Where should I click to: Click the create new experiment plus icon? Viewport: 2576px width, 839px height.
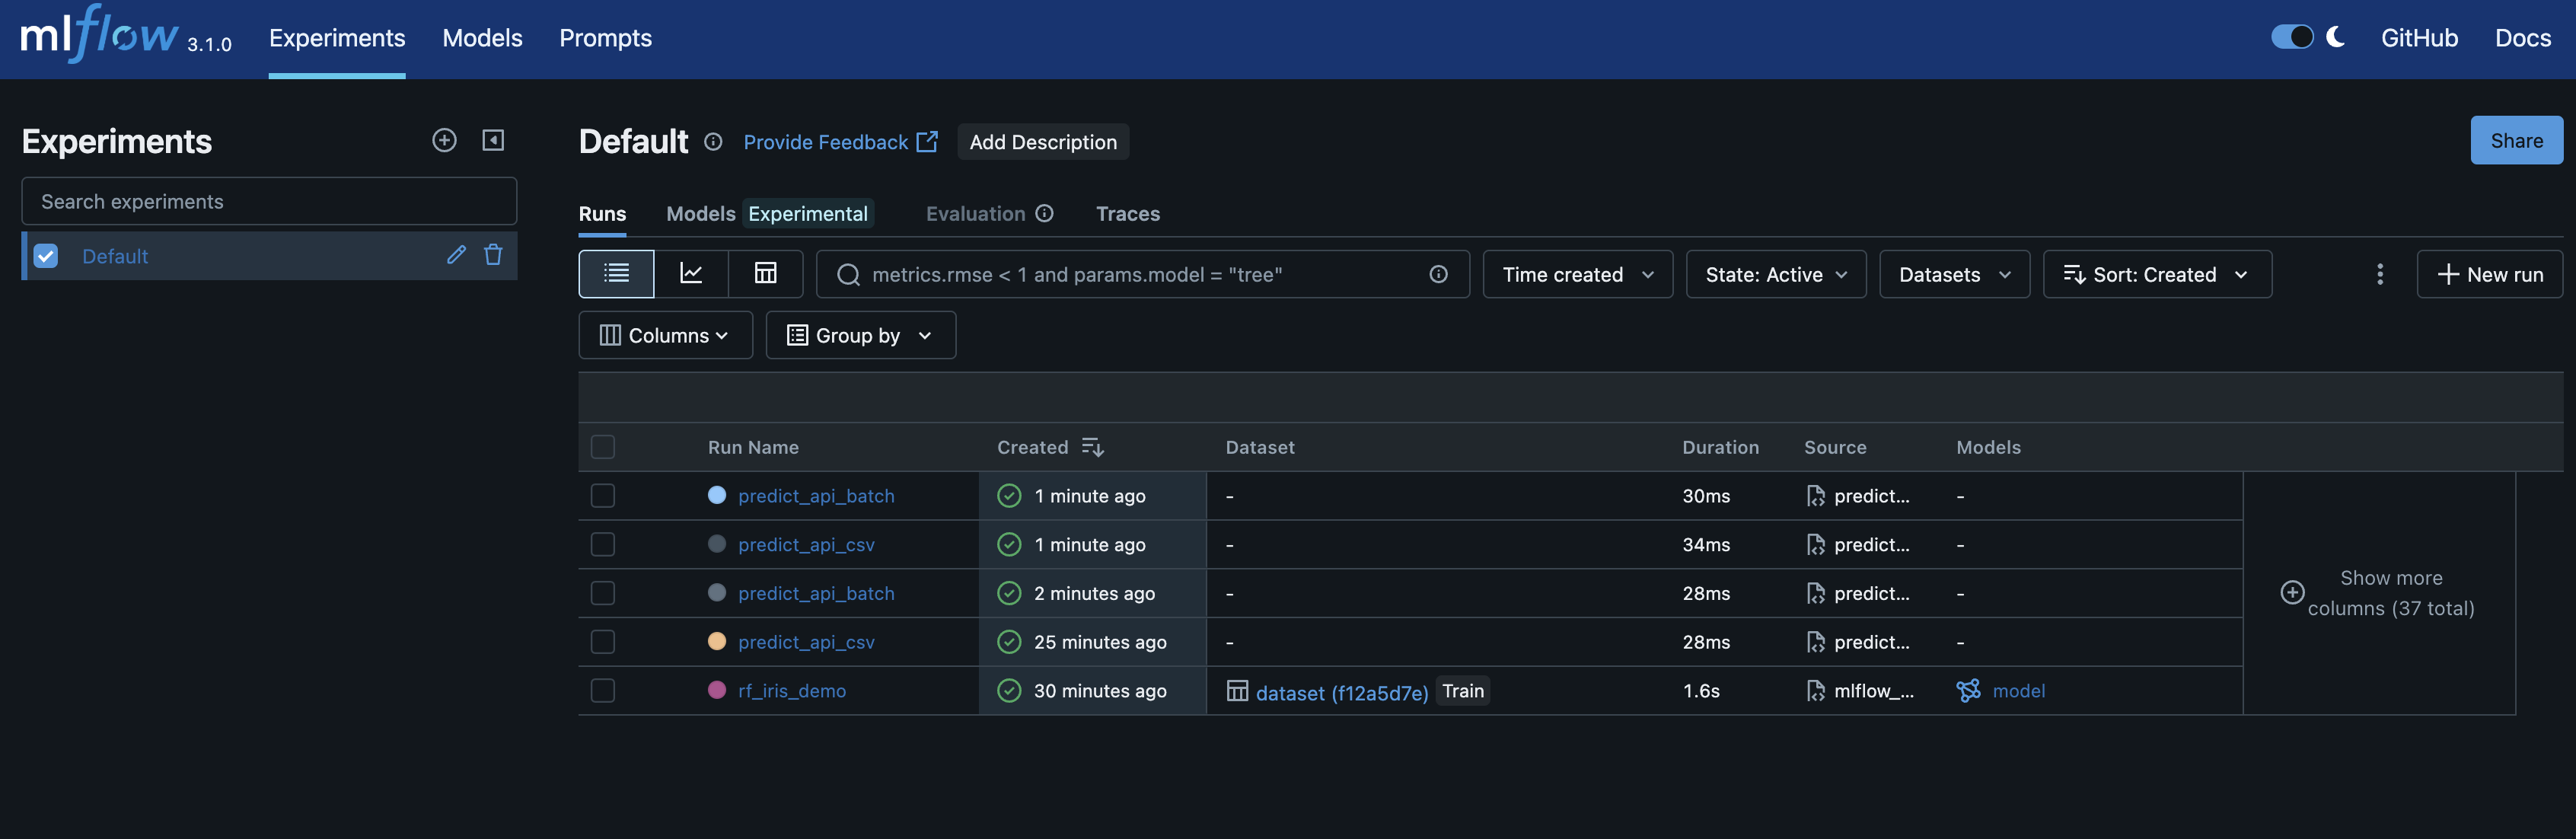(444, 140)
